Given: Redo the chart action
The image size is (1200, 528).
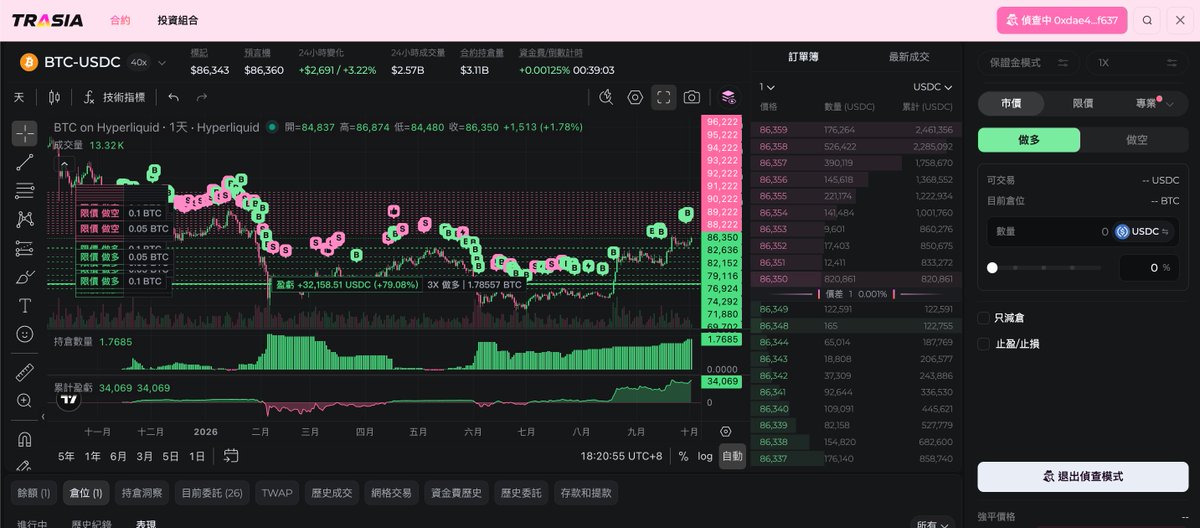Looking at the screenshot, I should 202,97.
